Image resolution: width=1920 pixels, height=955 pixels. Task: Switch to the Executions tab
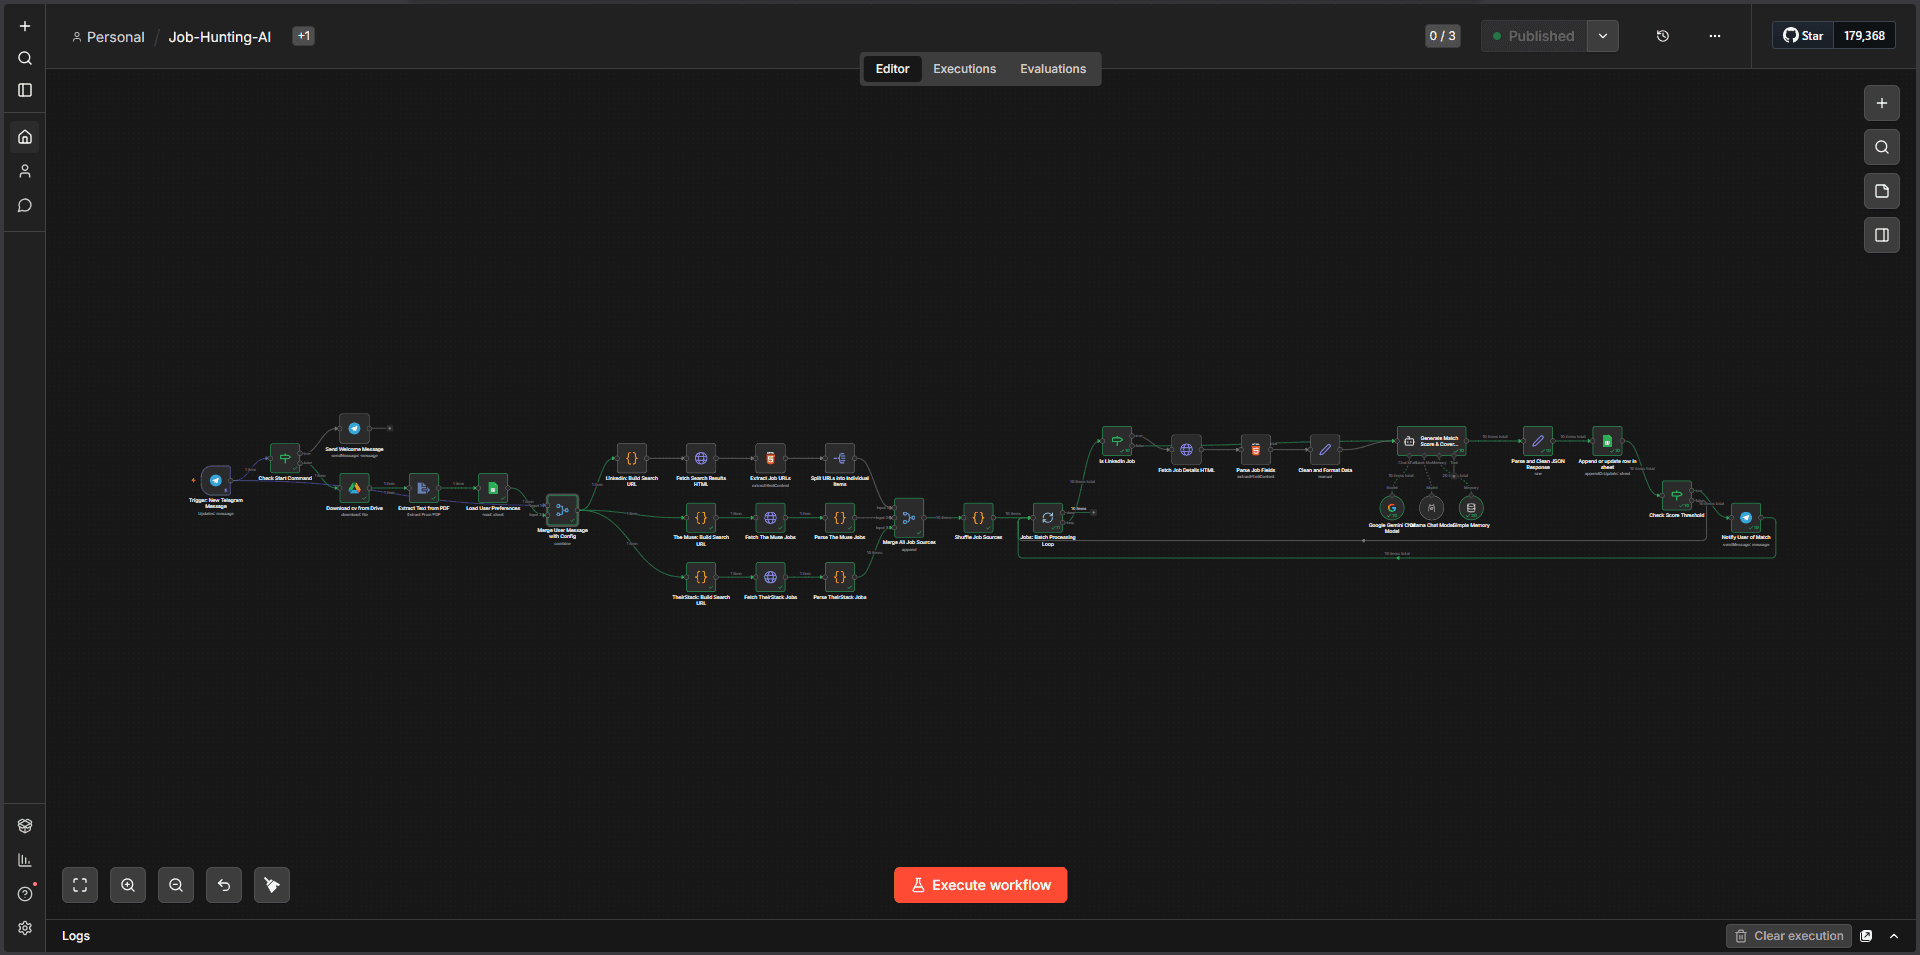963,69
